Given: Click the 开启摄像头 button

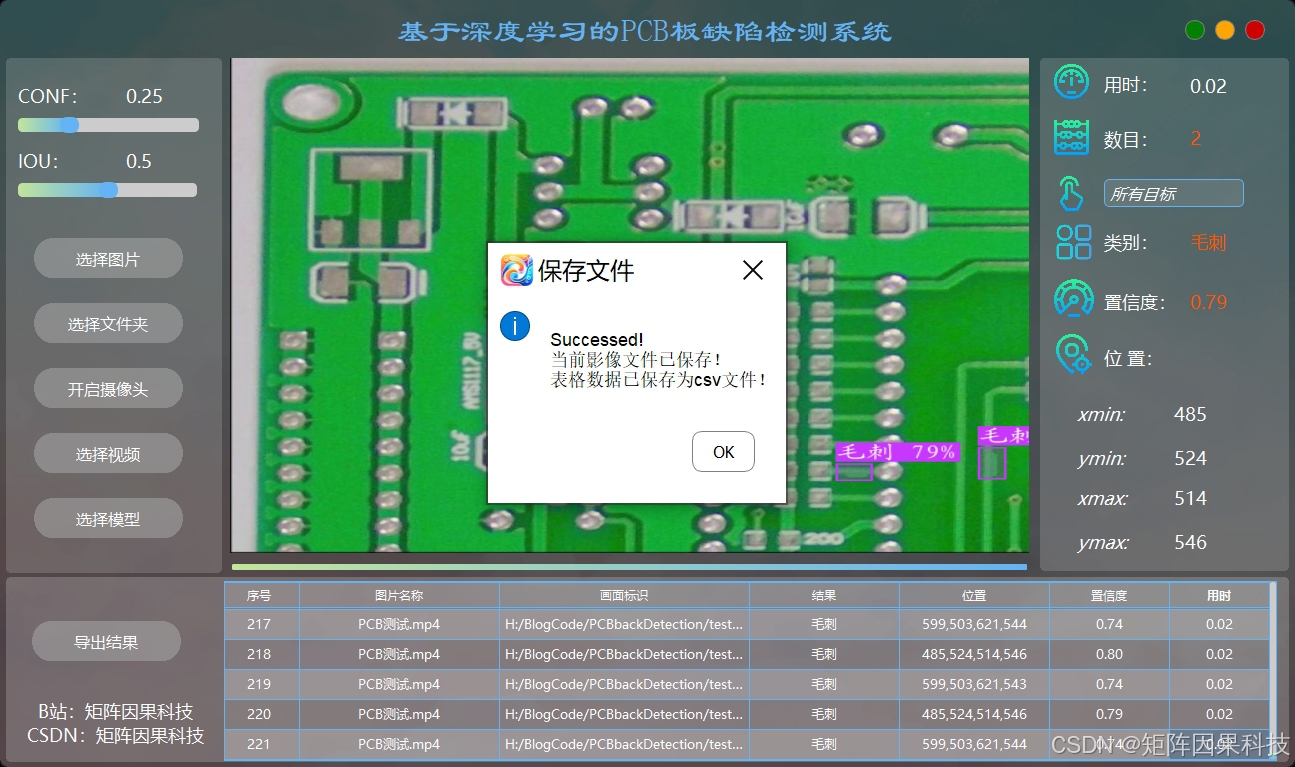Looking at the screenshot, I should pos(108,389).
